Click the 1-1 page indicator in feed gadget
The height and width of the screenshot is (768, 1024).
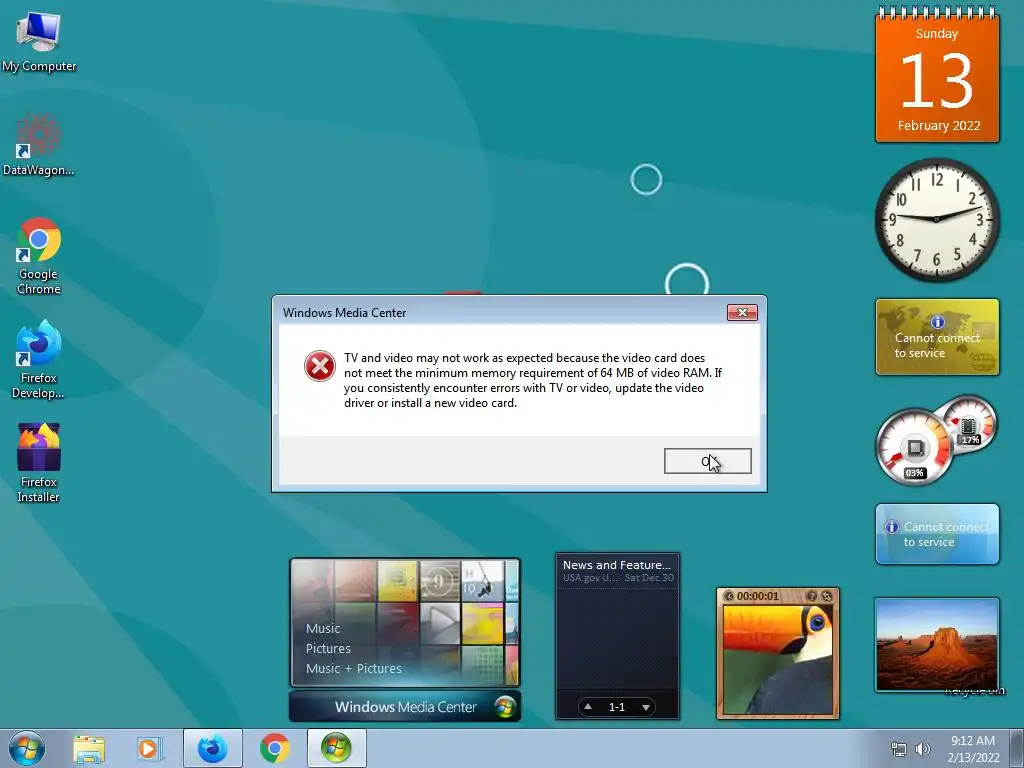click(x=616, y=707)
